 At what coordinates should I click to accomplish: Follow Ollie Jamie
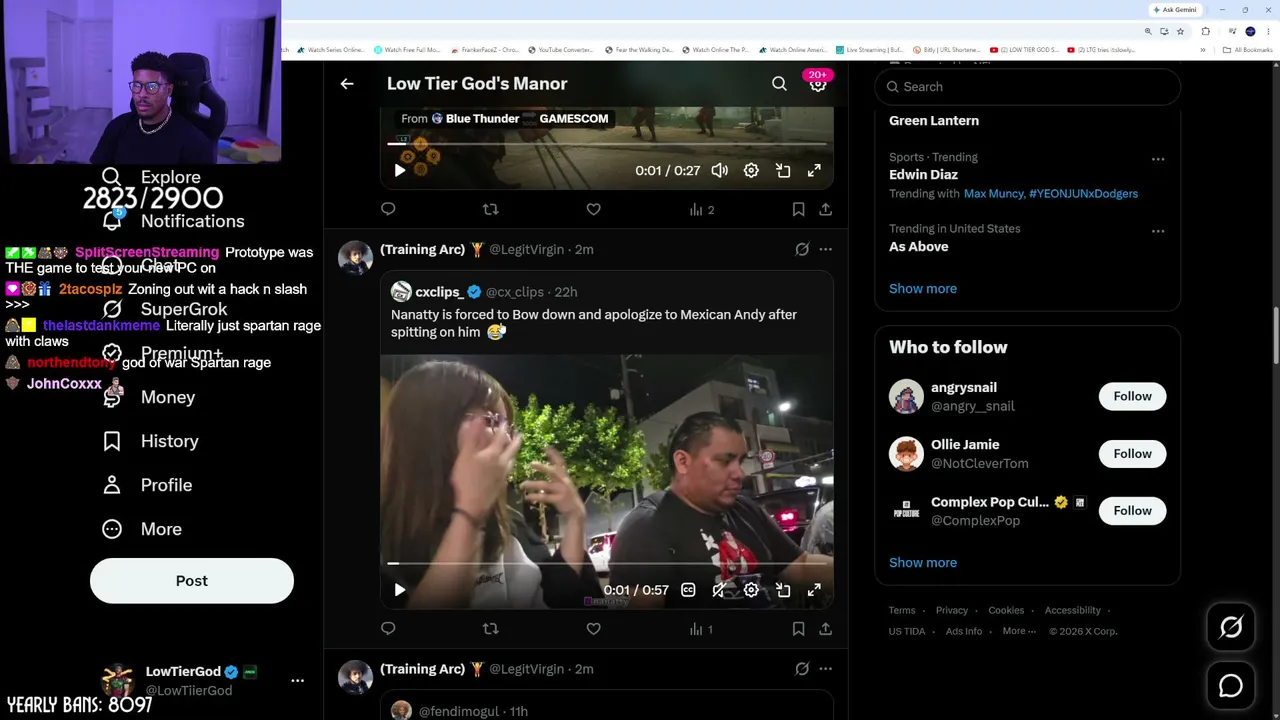click(x=1132, y=454)
